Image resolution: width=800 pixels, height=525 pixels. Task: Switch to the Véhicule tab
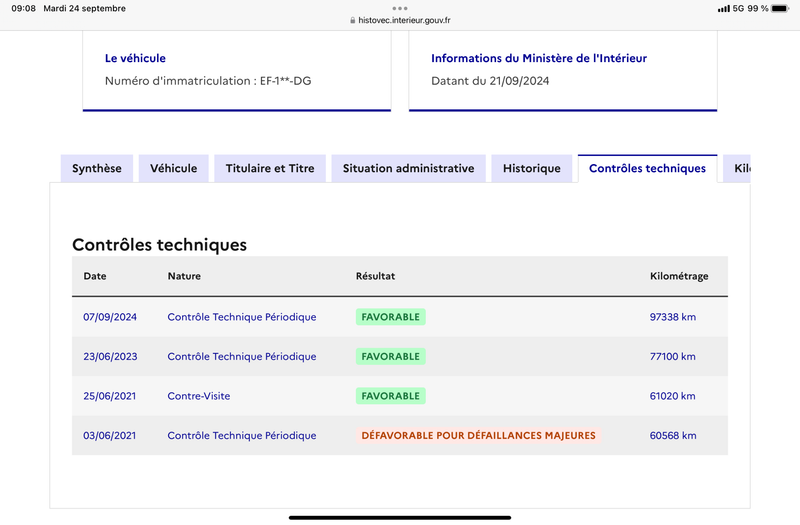pyautogui.click(x=173, y=168)
